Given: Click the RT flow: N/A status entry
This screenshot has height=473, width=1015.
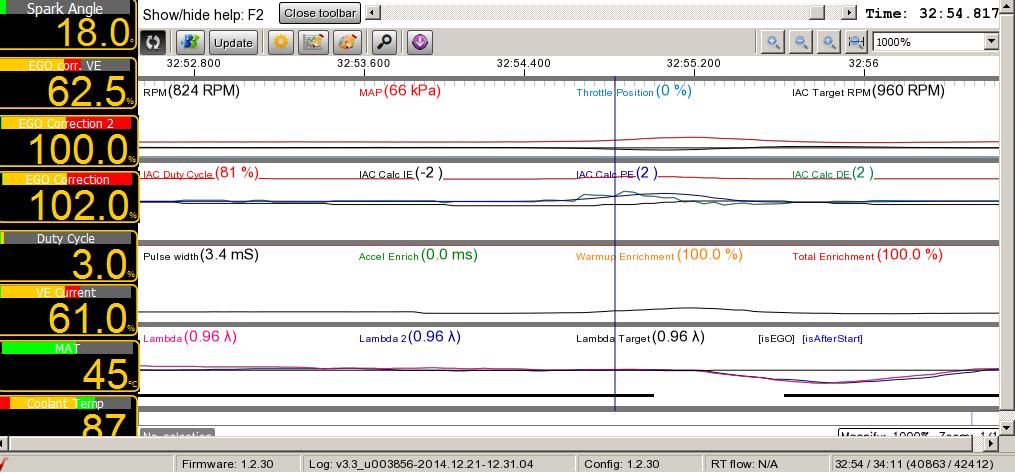Looking at the screenshot, I should (x=744, y=464).
